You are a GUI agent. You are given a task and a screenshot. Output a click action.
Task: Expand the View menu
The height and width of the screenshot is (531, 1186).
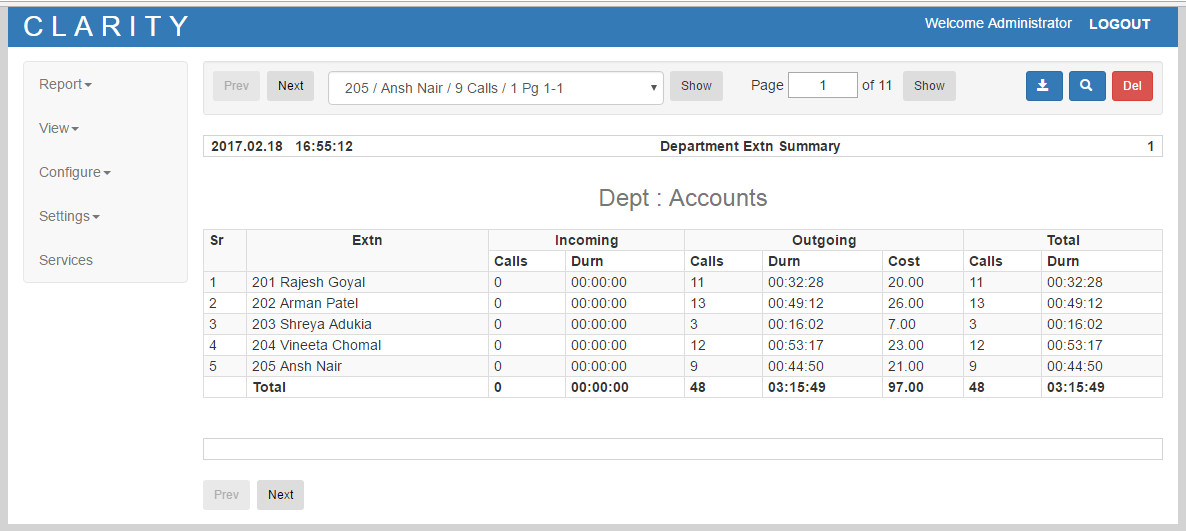58,128
